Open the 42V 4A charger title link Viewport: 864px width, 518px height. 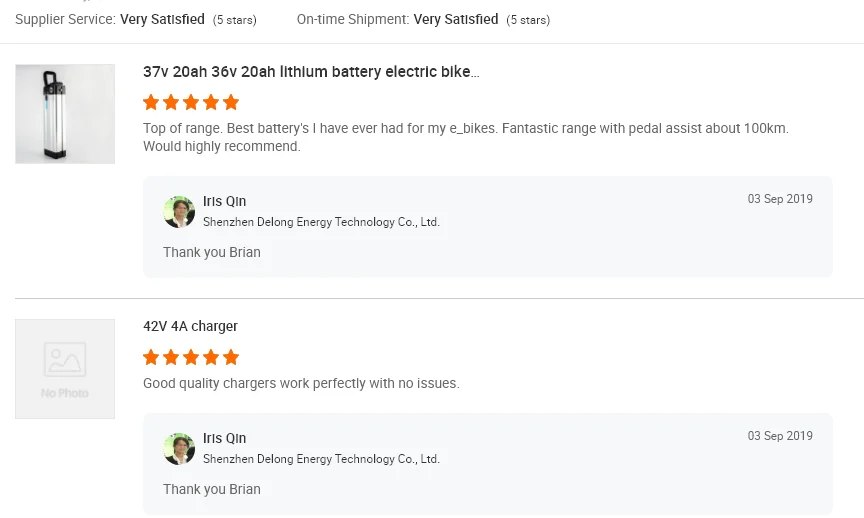190,327
